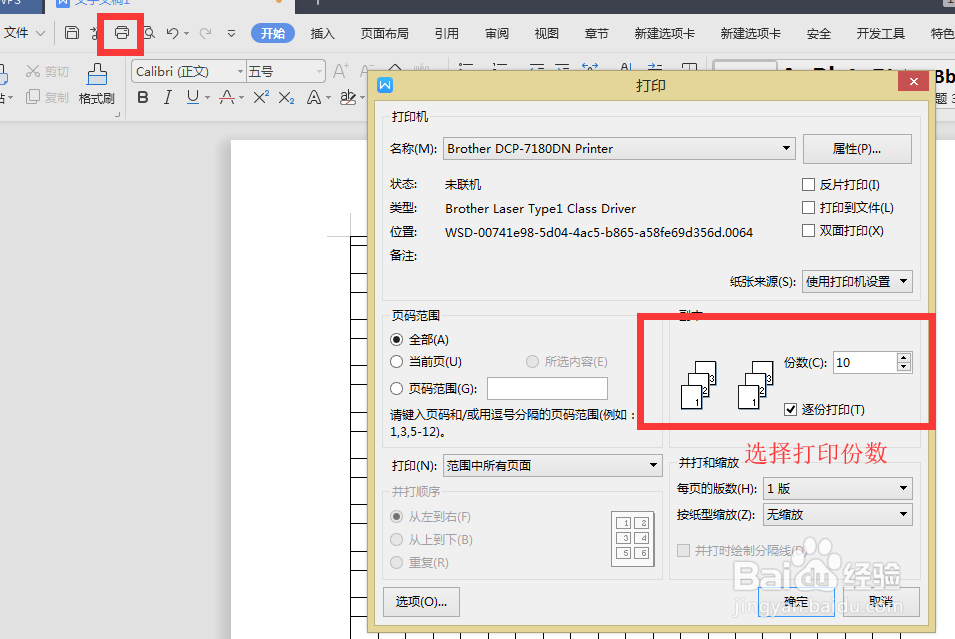Screen dimensions: 955x639
Task: Open print preview with the magnifier icon
Action: [148, 33]
